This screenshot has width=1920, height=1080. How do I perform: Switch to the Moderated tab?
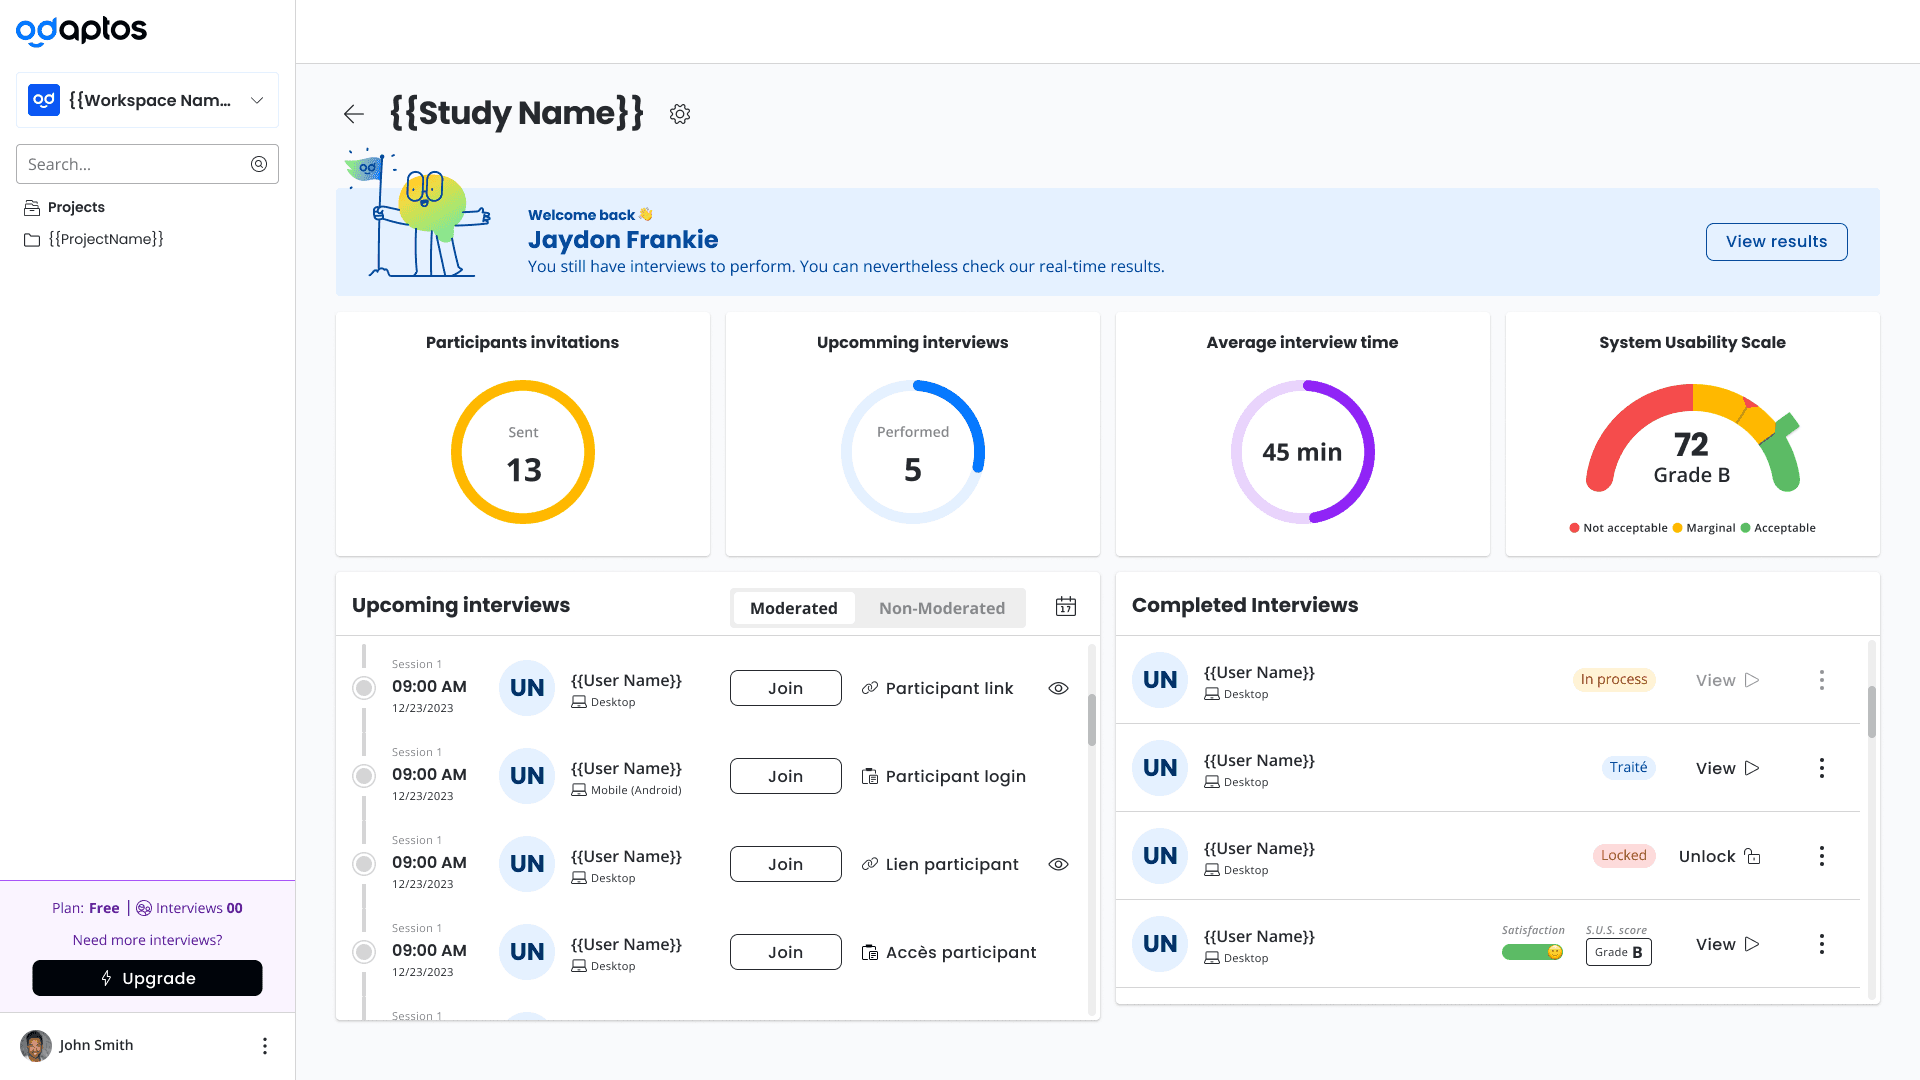point(794,608)
